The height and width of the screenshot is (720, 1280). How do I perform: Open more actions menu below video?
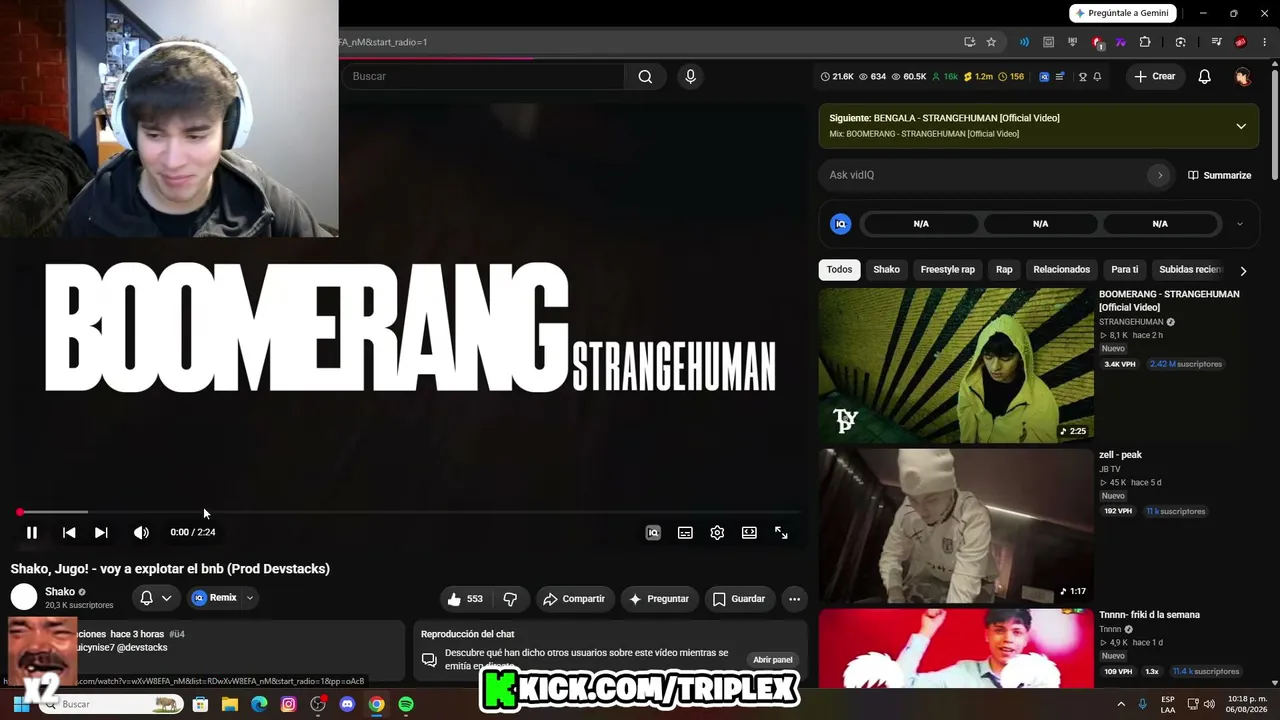pyautogui.click(x=794, y=599)
